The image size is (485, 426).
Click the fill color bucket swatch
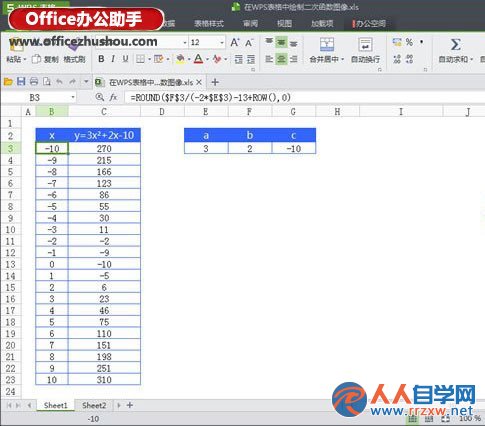[180, 59]
